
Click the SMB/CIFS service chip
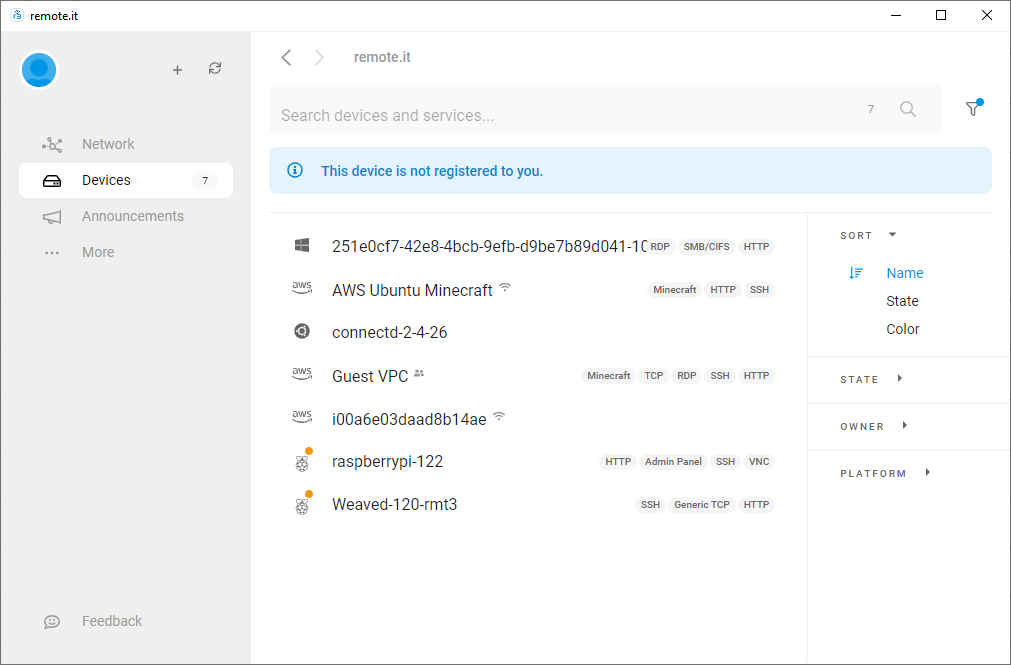(x=706, y=246)
